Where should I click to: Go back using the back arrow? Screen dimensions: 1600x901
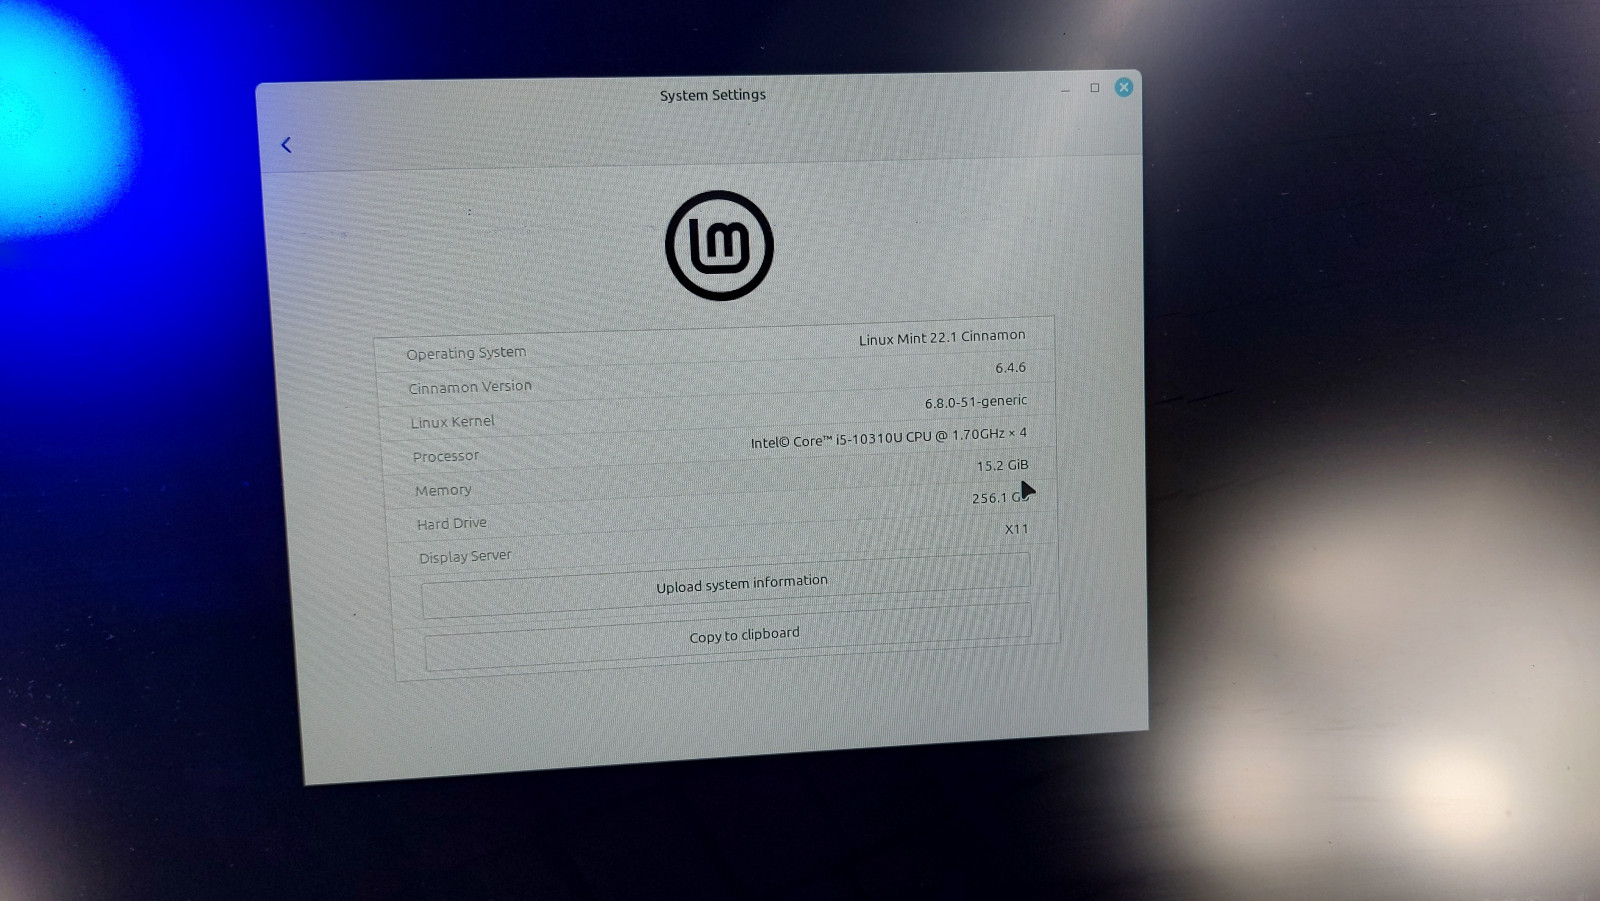(x=286, y=146)
